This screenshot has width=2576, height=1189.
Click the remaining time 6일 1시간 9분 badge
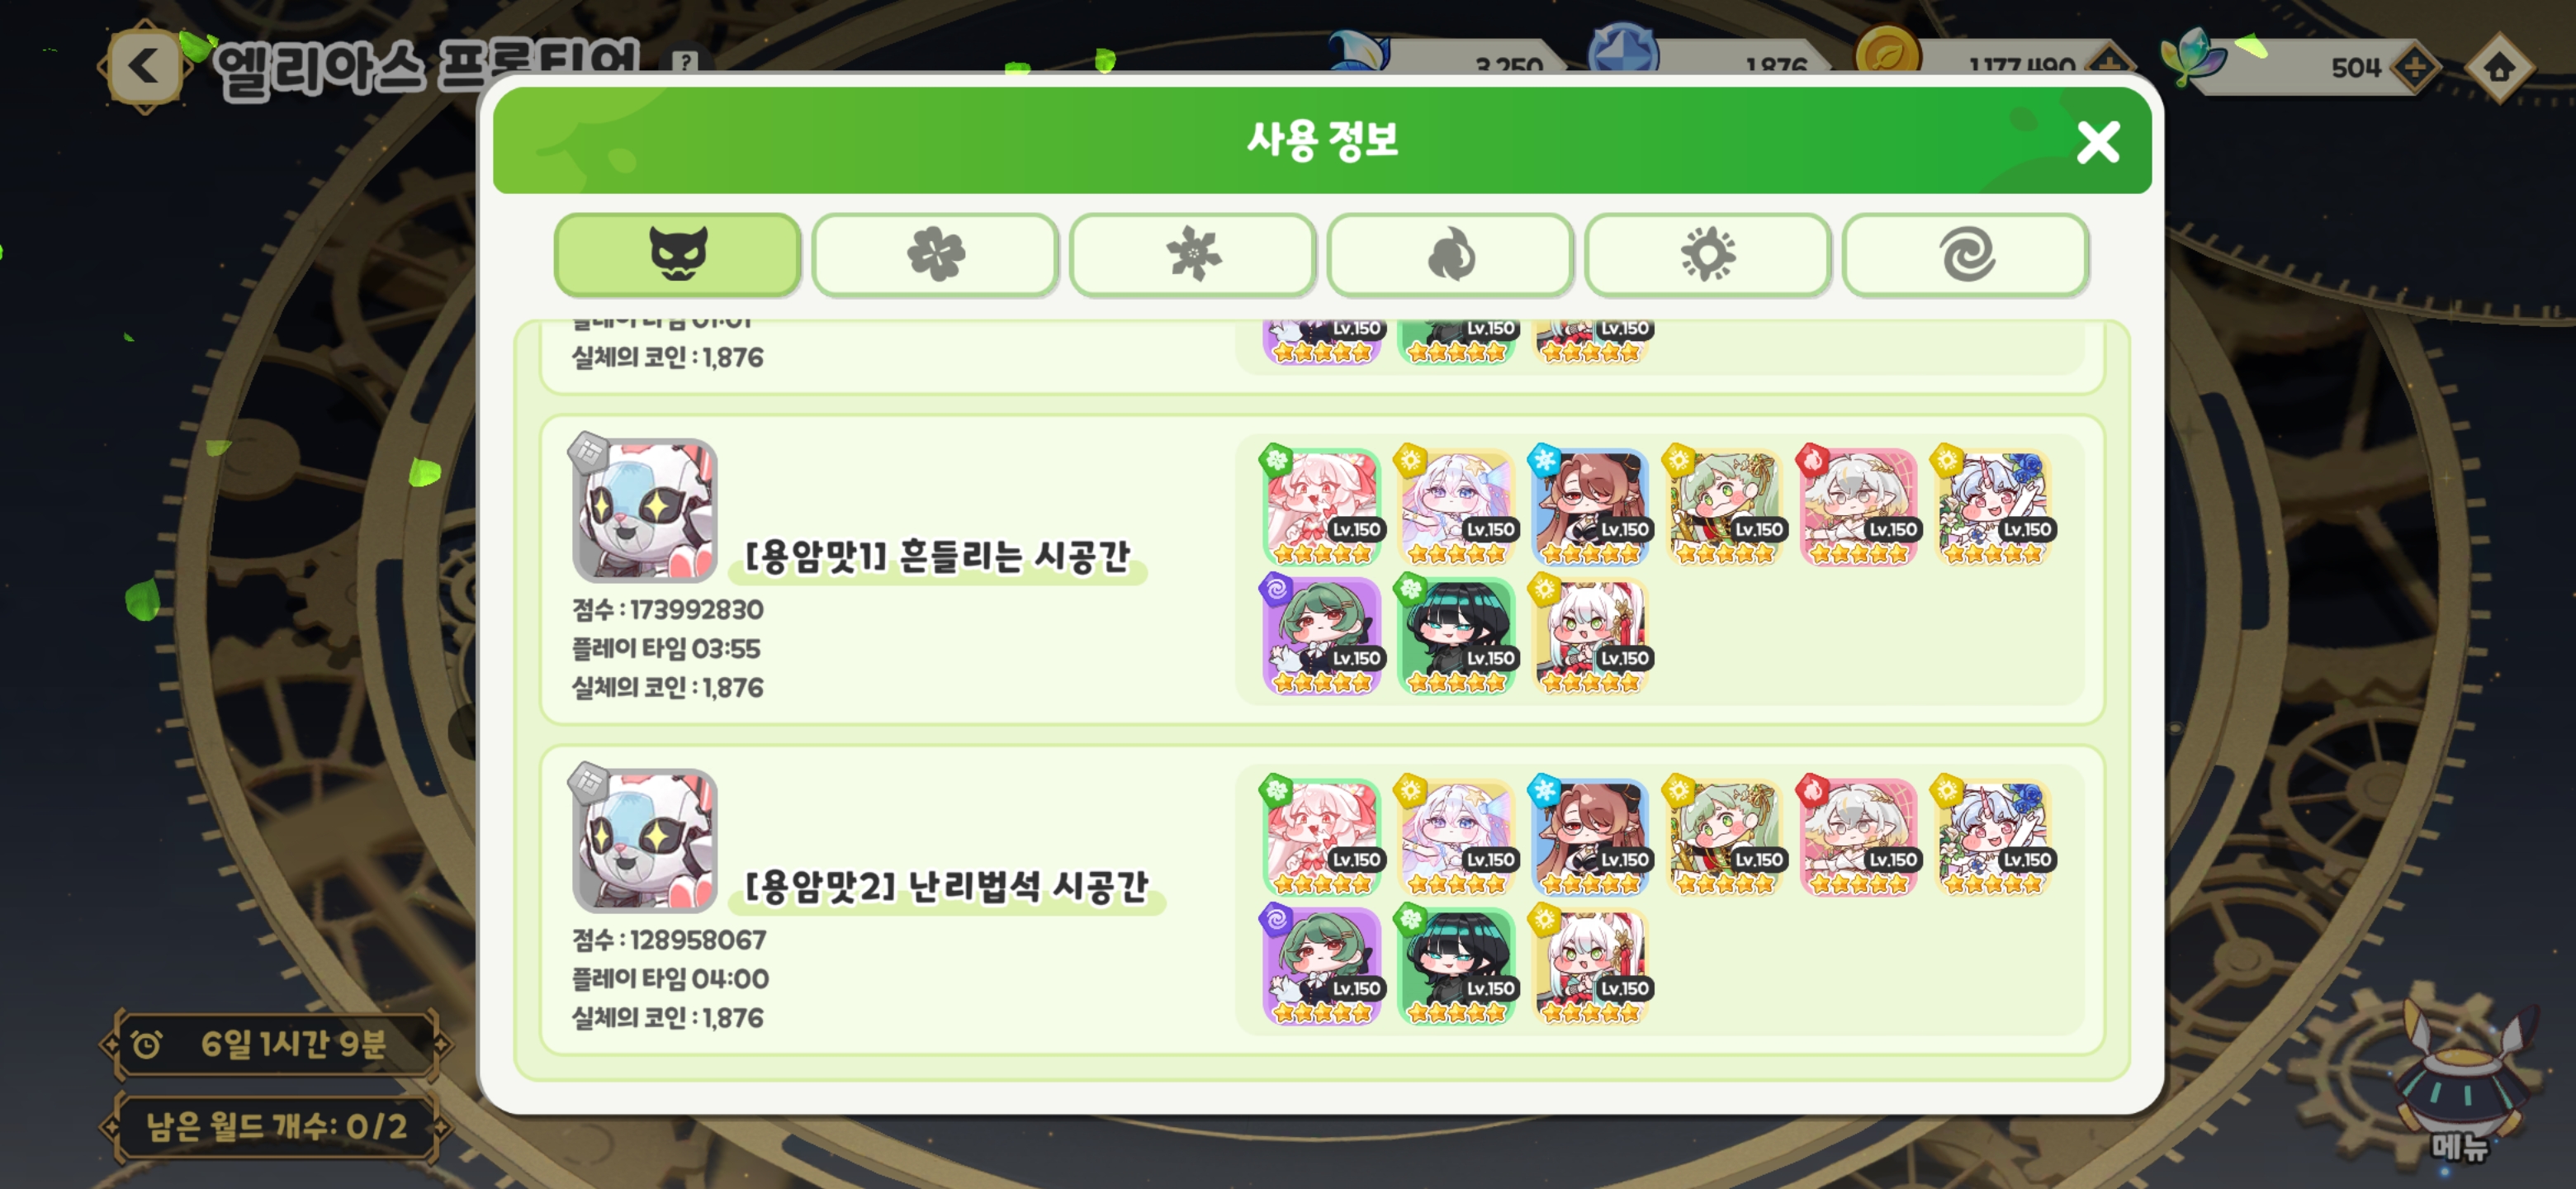point(275,1044)
